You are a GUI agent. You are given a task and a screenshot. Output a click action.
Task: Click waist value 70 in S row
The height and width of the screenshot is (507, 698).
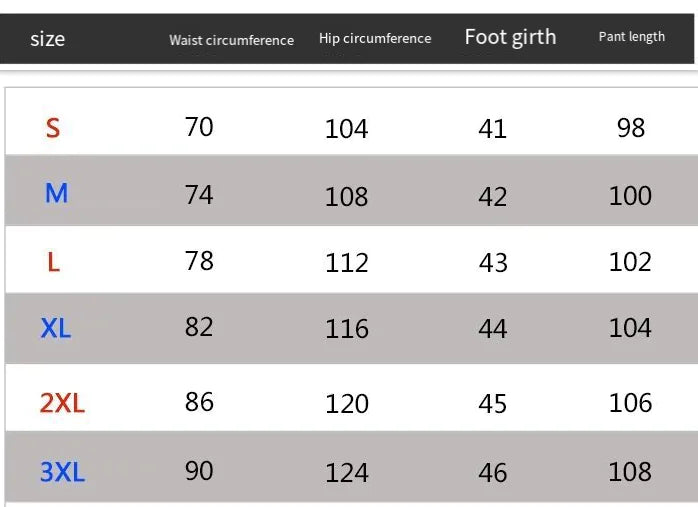click(x=199, y=127)
